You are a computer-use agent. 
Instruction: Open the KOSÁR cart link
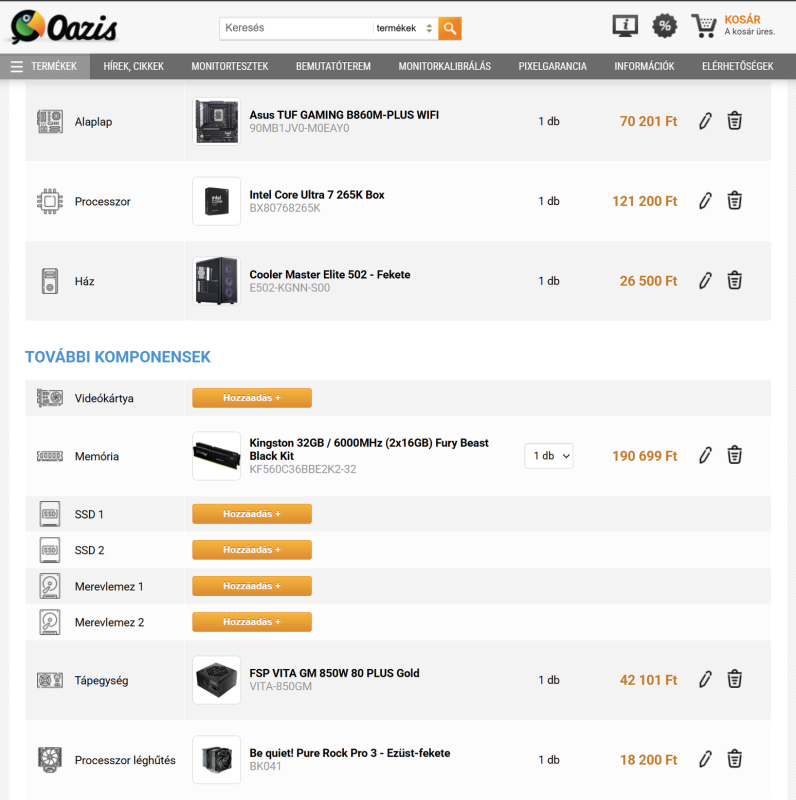pyautogui.click(x=742, y=19)
